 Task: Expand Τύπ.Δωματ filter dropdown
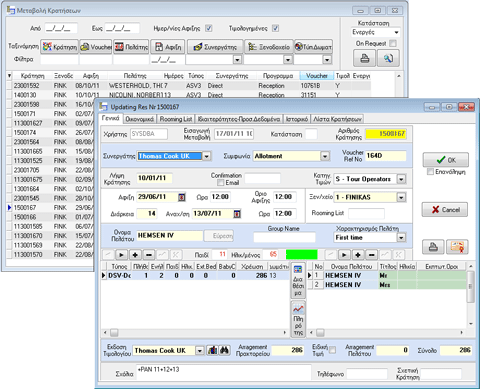[x=327, y=60]
